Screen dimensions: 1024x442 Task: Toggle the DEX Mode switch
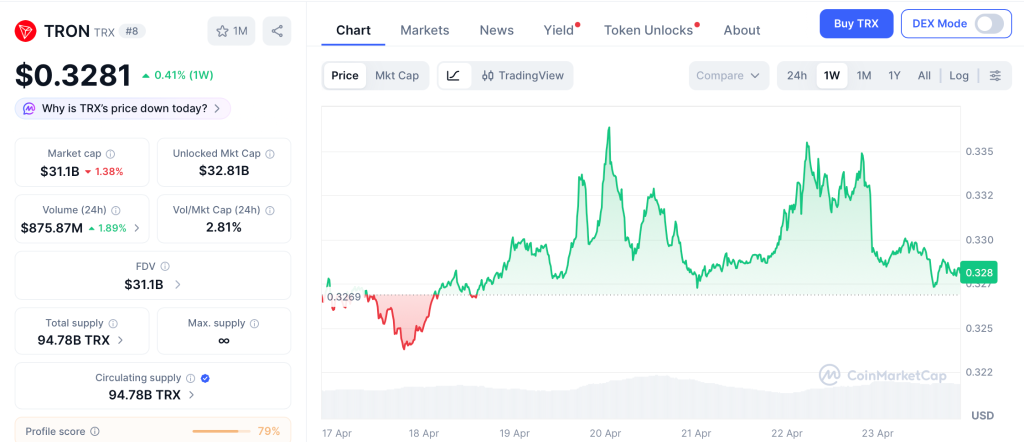pos(988,23)
